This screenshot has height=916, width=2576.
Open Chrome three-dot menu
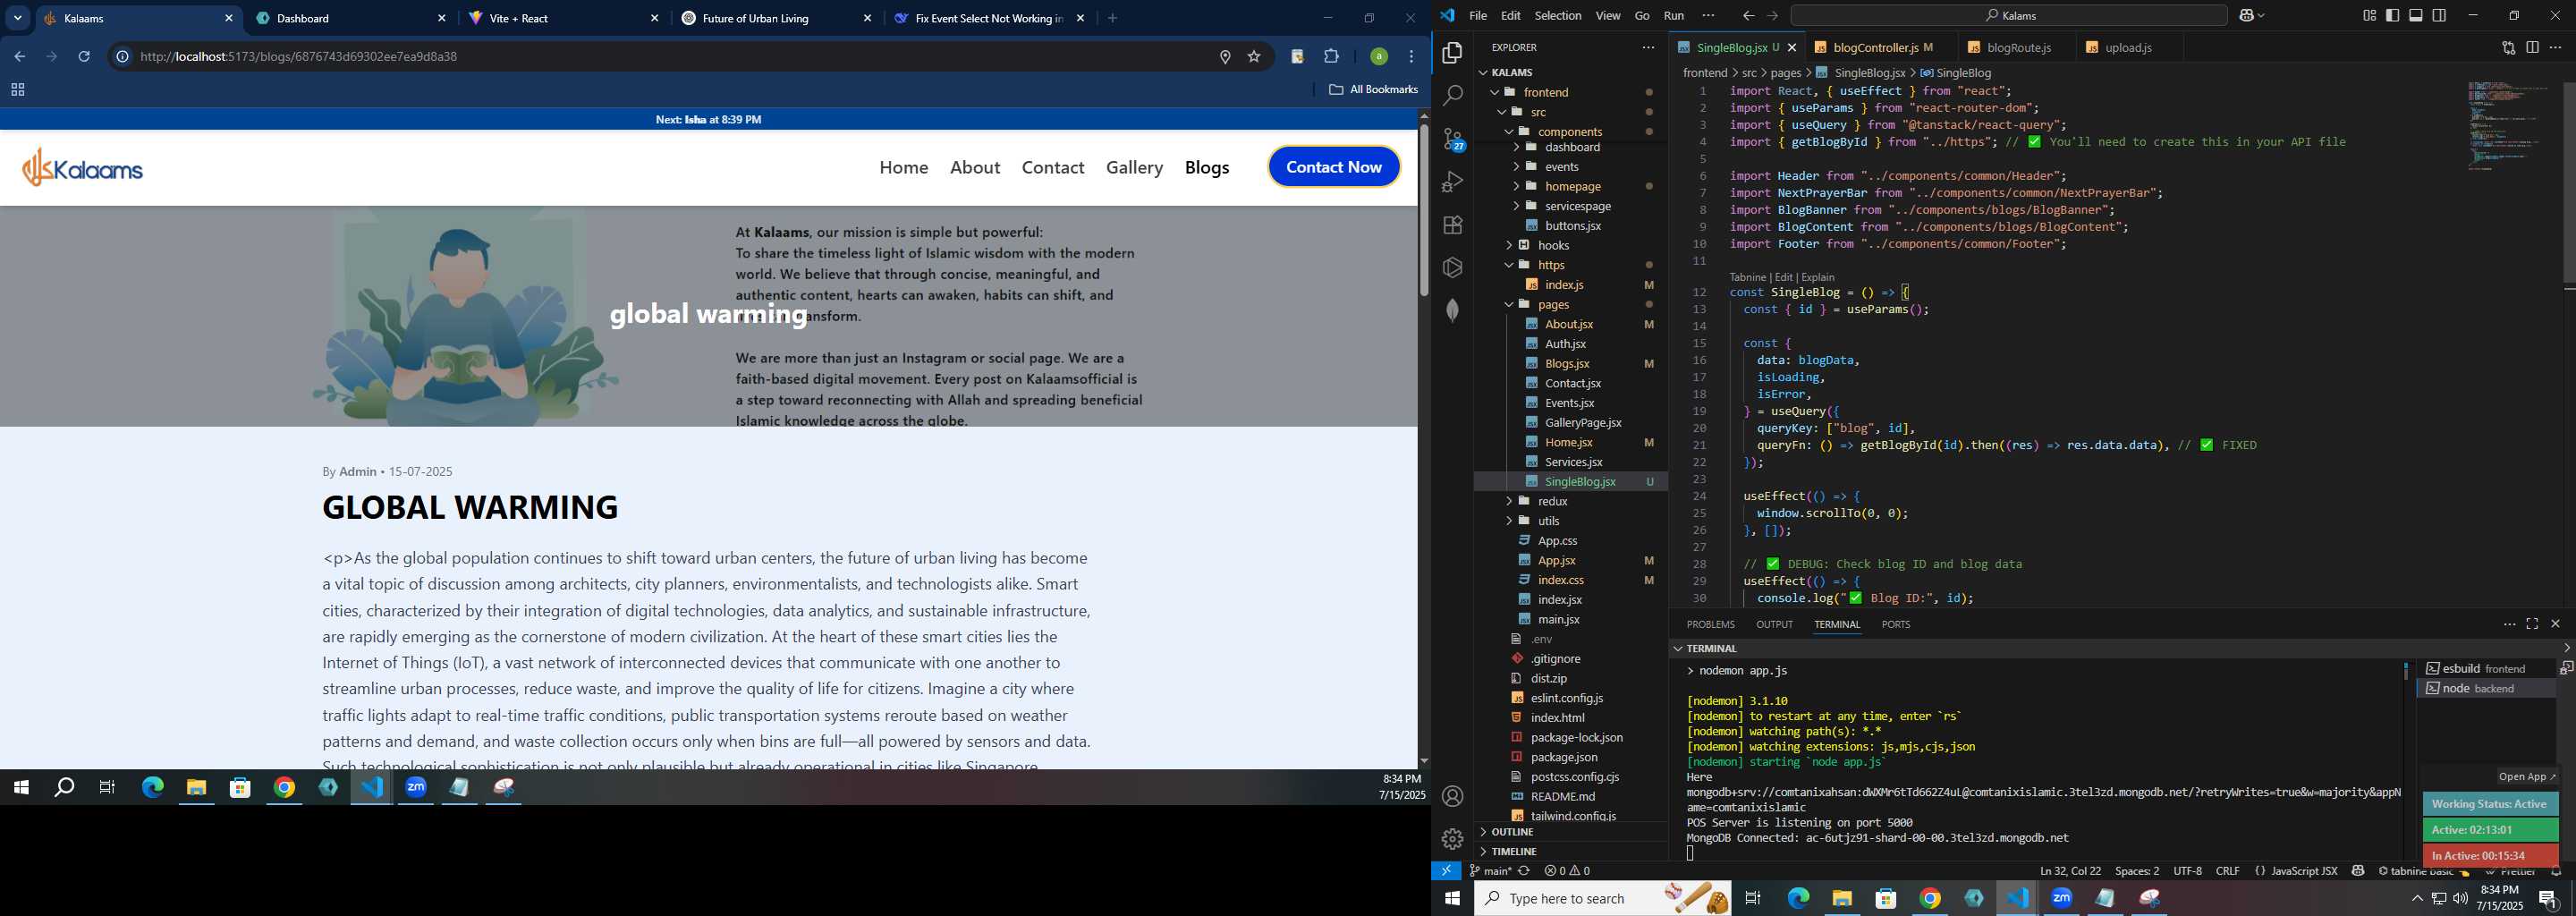point(1411,56)
